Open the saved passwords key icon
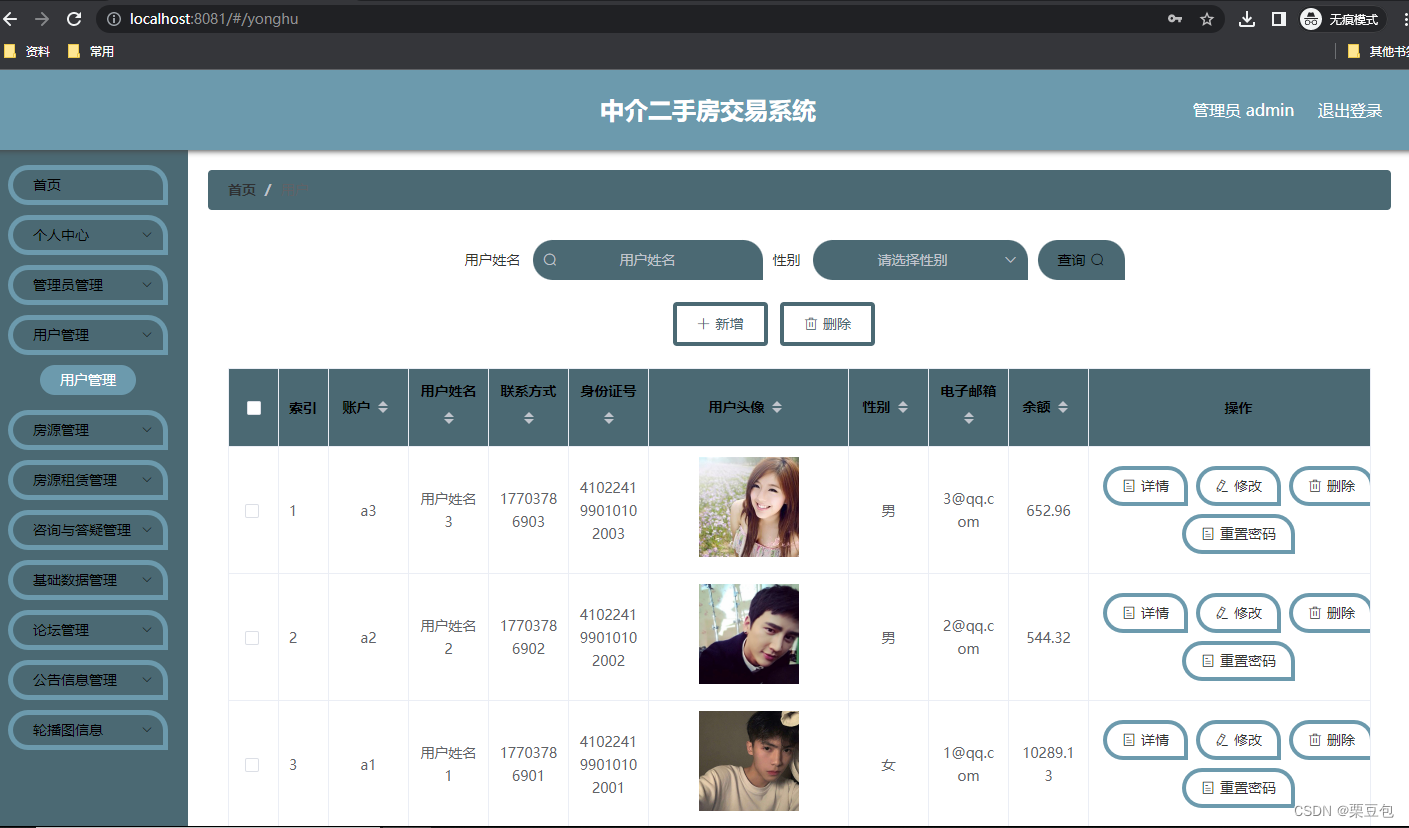Viewport: 1409px width, 828px height. (x=1175, y=19)
